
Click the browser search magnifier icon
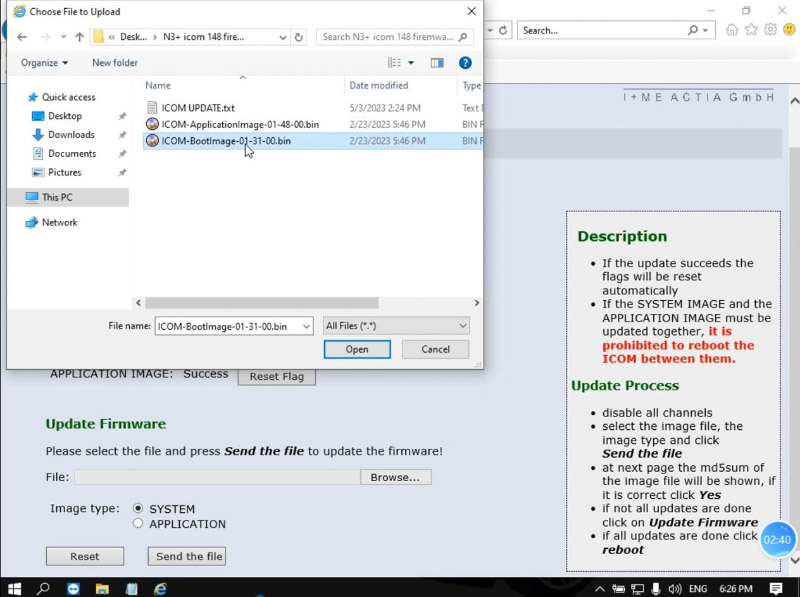point(692,30)
